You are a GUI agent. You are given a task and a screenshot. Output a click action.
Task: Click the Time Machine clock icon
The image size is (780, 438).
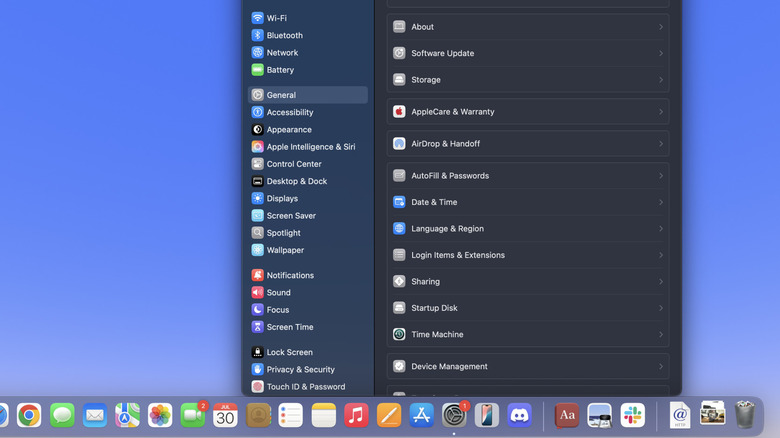[x=399, y=334]
